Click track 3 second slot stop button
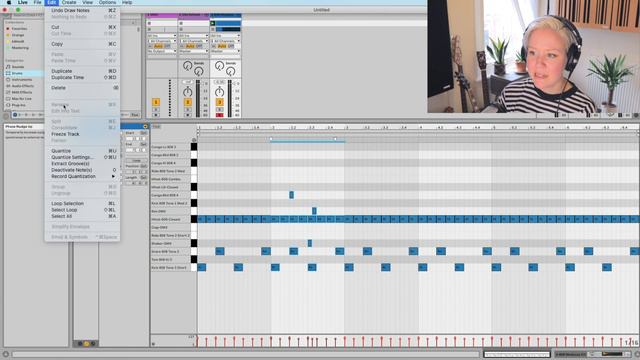 point(213,29)
